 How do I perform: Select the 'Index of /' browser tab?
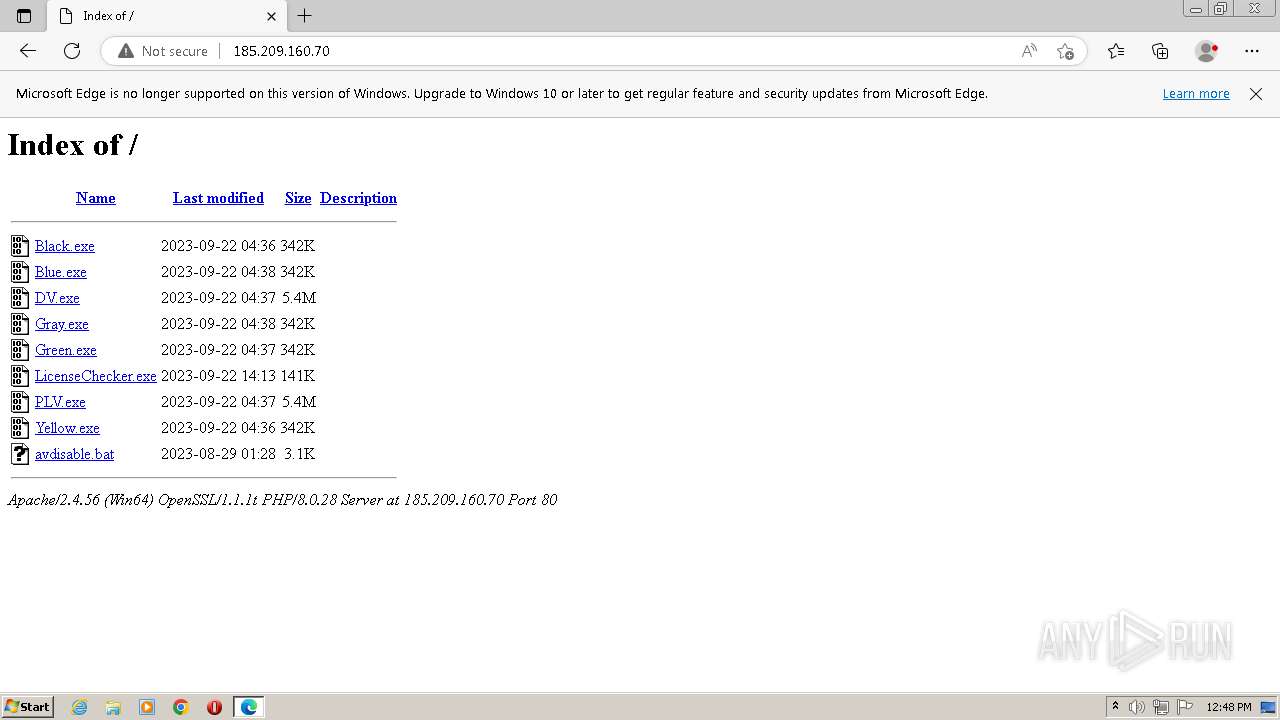click(x=165, y=16)
